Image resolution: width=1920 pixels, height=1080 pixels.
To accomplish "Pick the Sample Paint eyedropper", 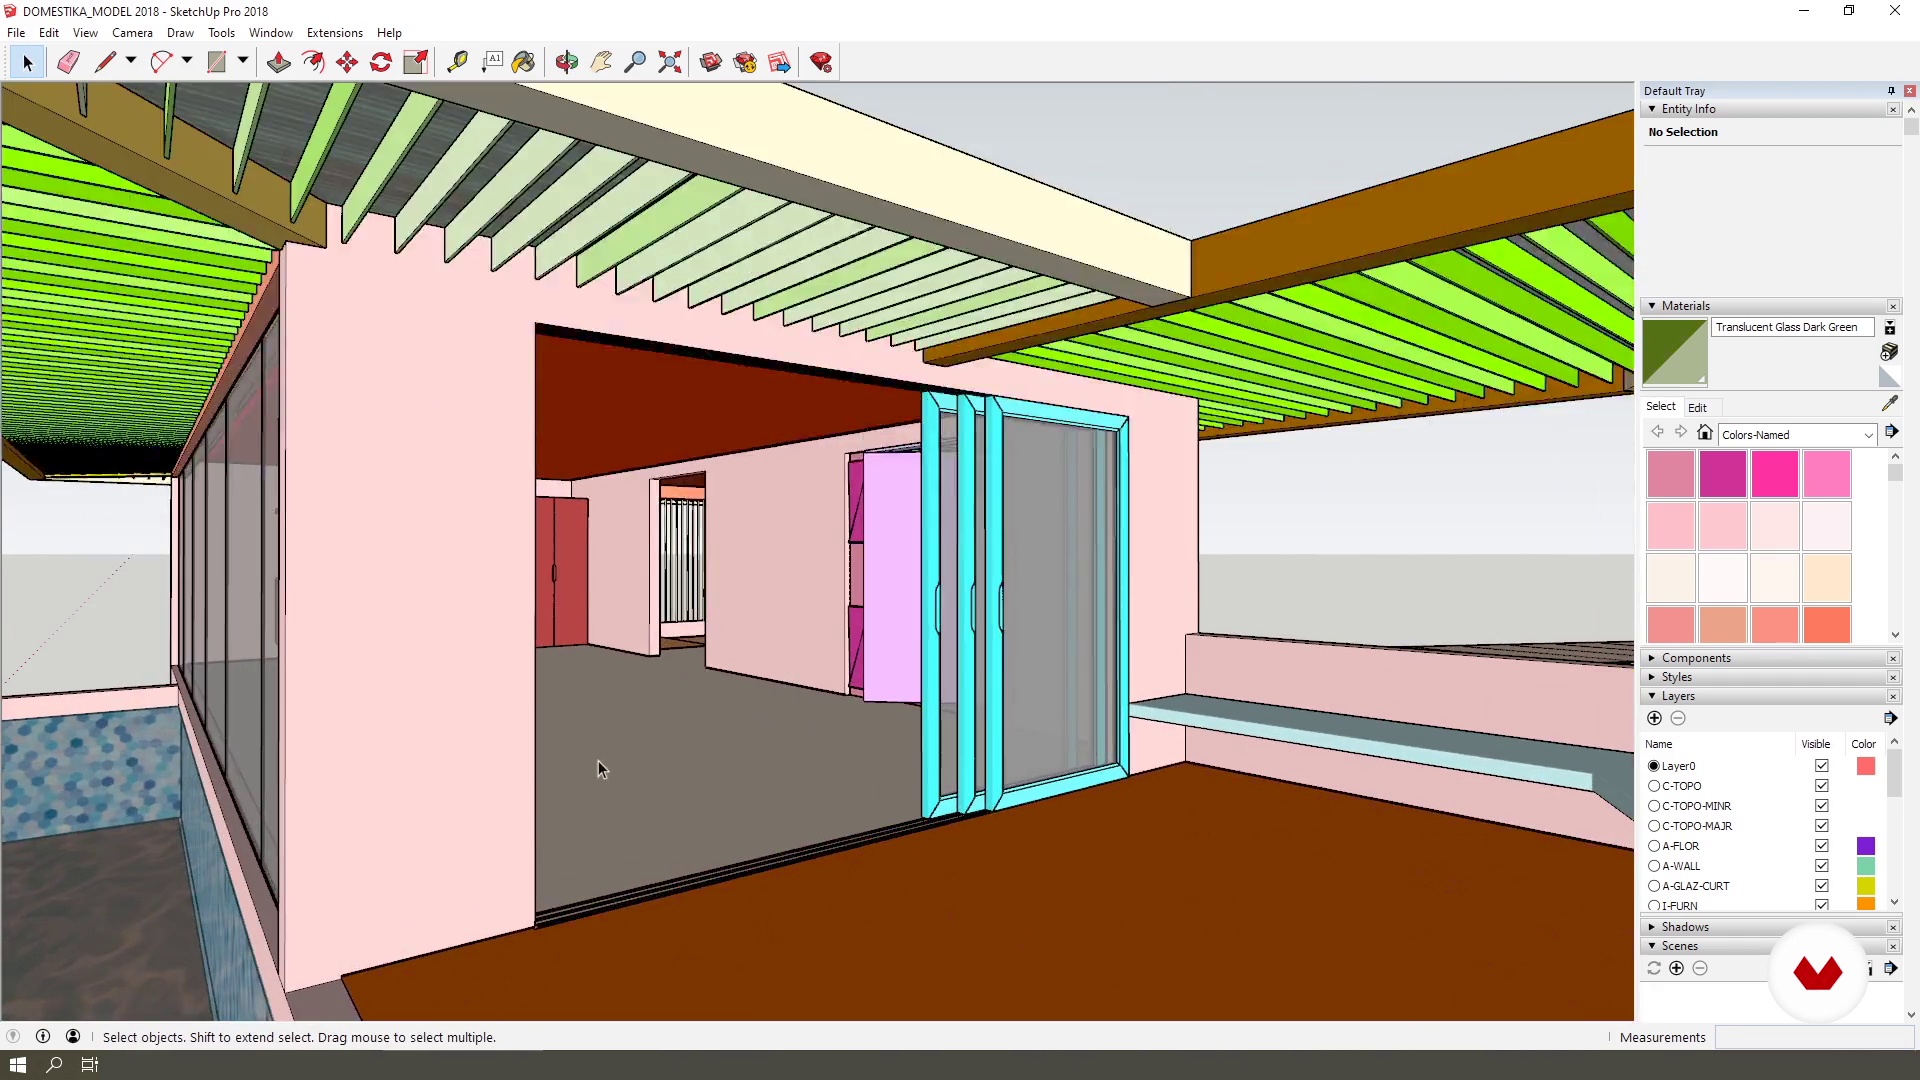I will pyautogui.click(x=1889, y=404).
